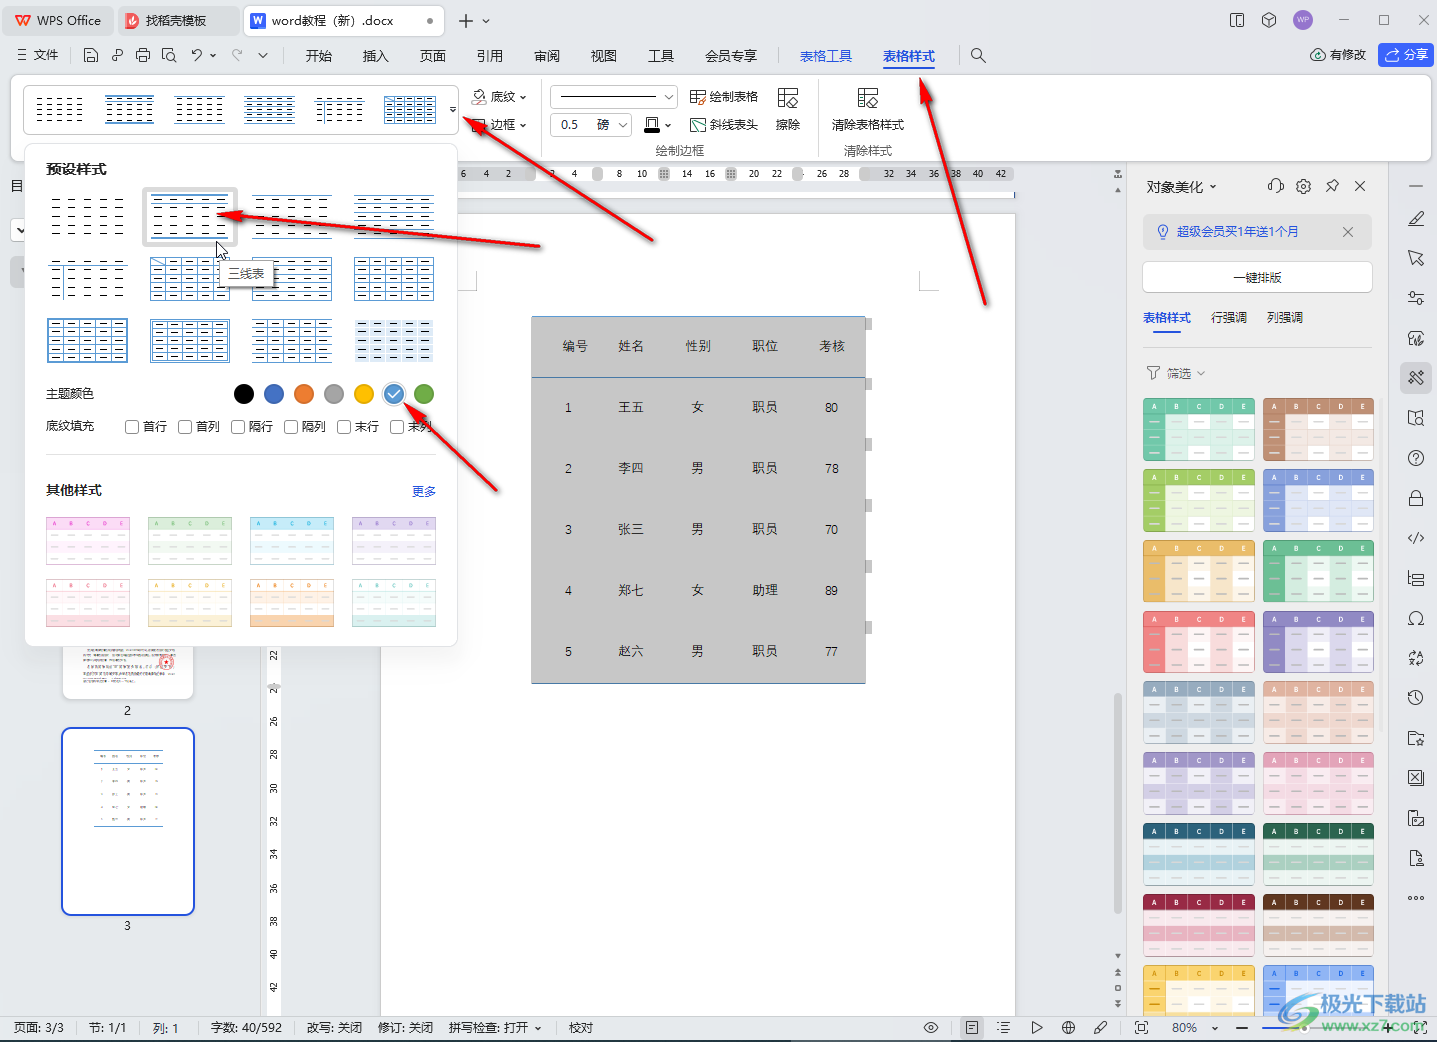Switch to 行强调 tab in panel
Viewport: 1437px width, 1042px height.
point(1229,318)
